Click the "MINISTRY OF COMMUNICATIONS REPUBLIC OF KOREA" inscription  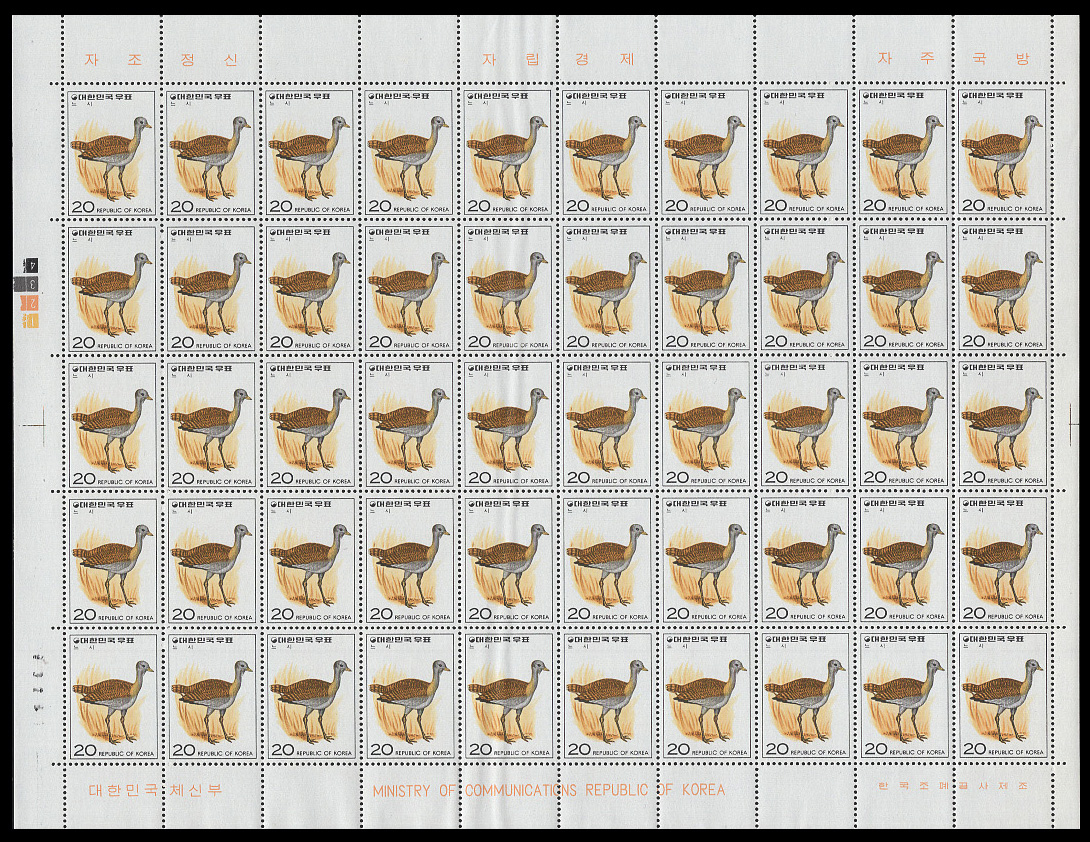[548, 790]
